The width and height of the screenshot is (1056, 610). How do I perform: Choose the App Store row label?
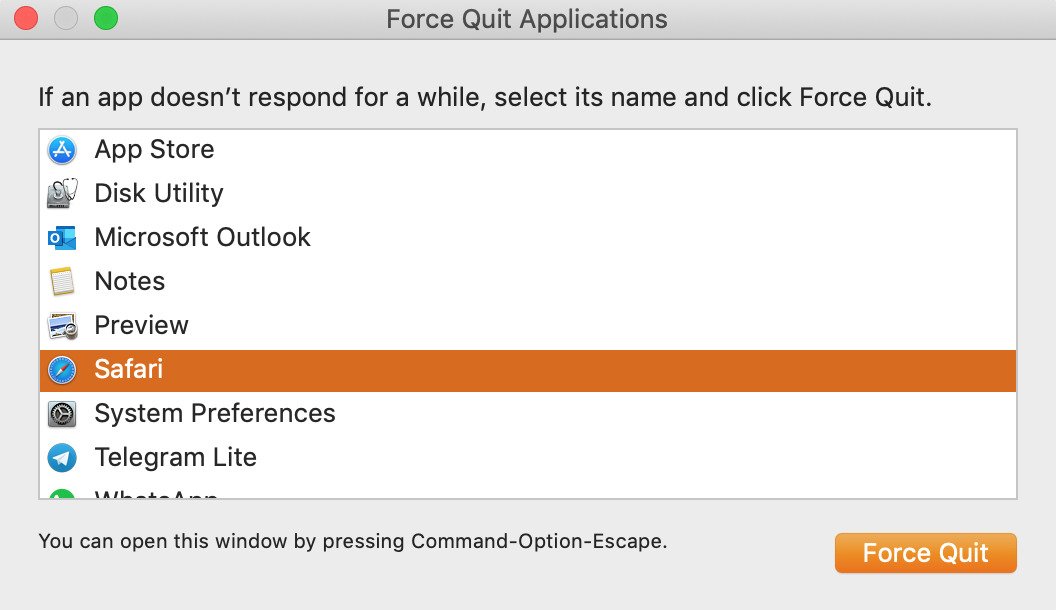click(154, 149)
